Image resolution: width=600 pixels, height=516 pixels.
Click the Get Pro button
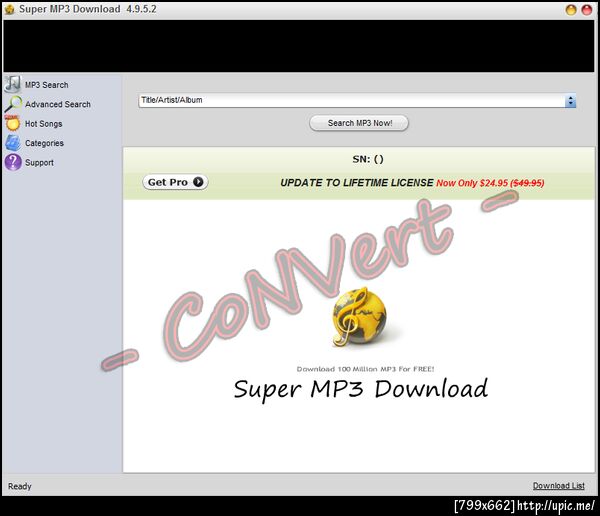click(x=175, y=182)
